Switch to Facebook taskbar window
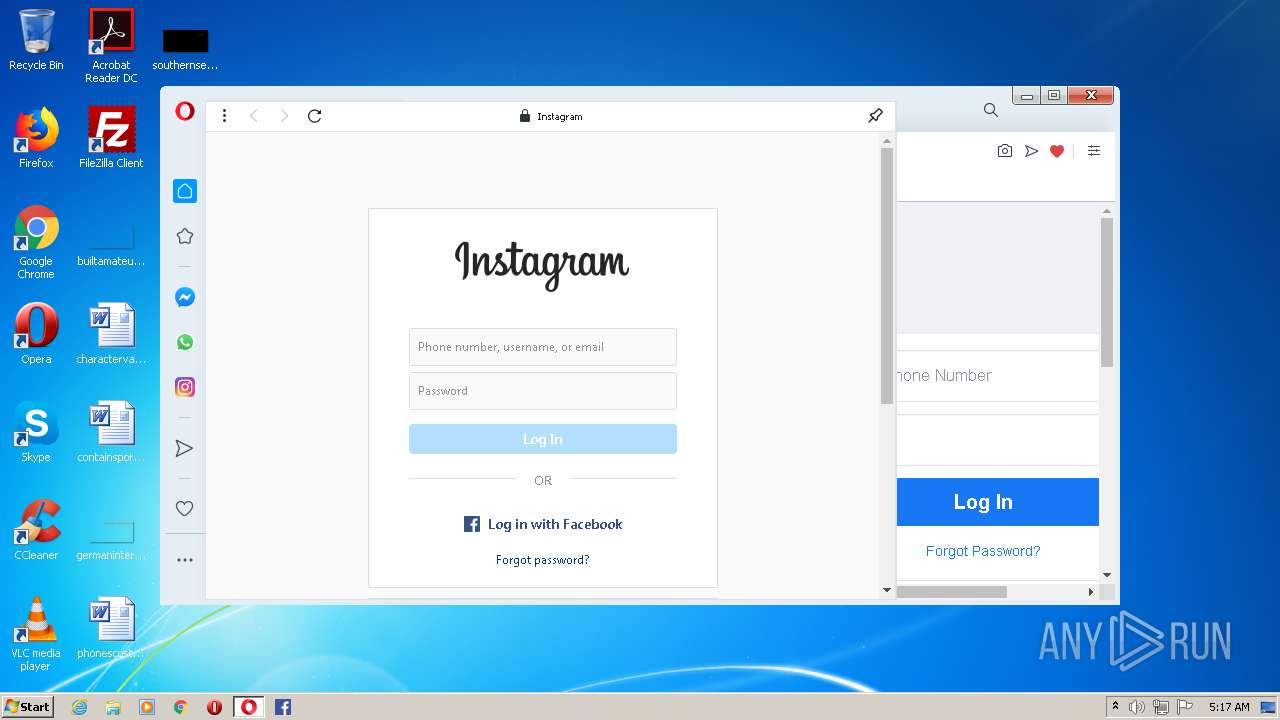Image resolution: width=1280 pixels, height=720 pixels. click(x=283, y=707)
